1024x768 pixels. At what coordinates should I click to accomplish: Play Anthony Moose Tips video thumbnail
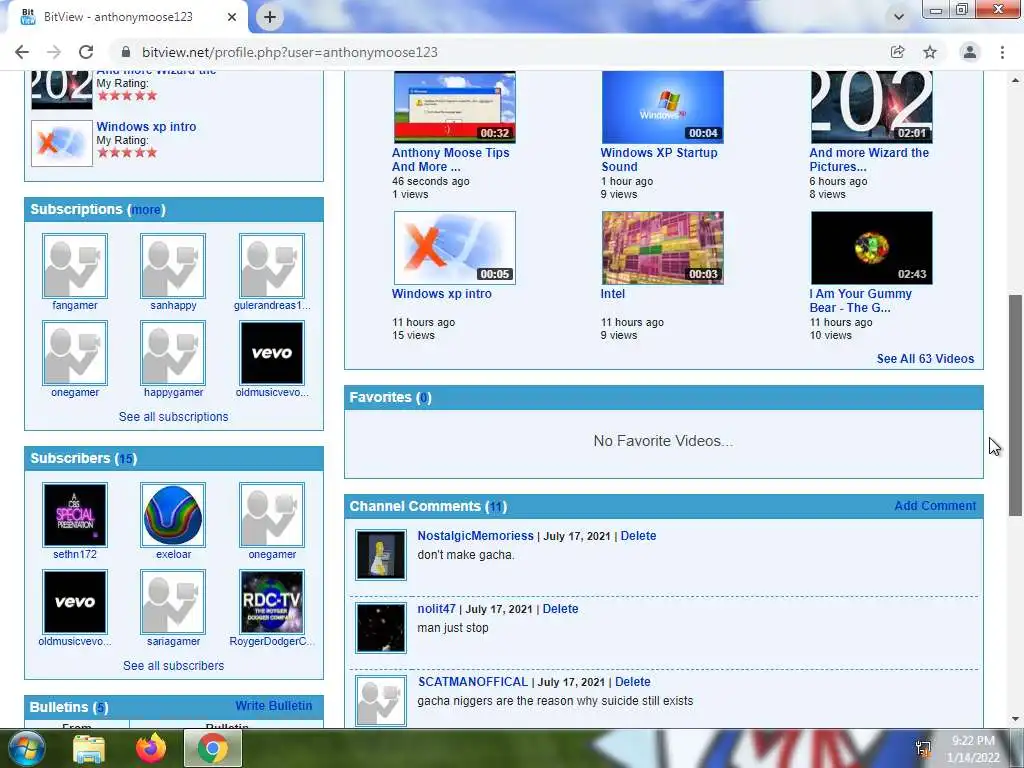(x=455, y=107)
